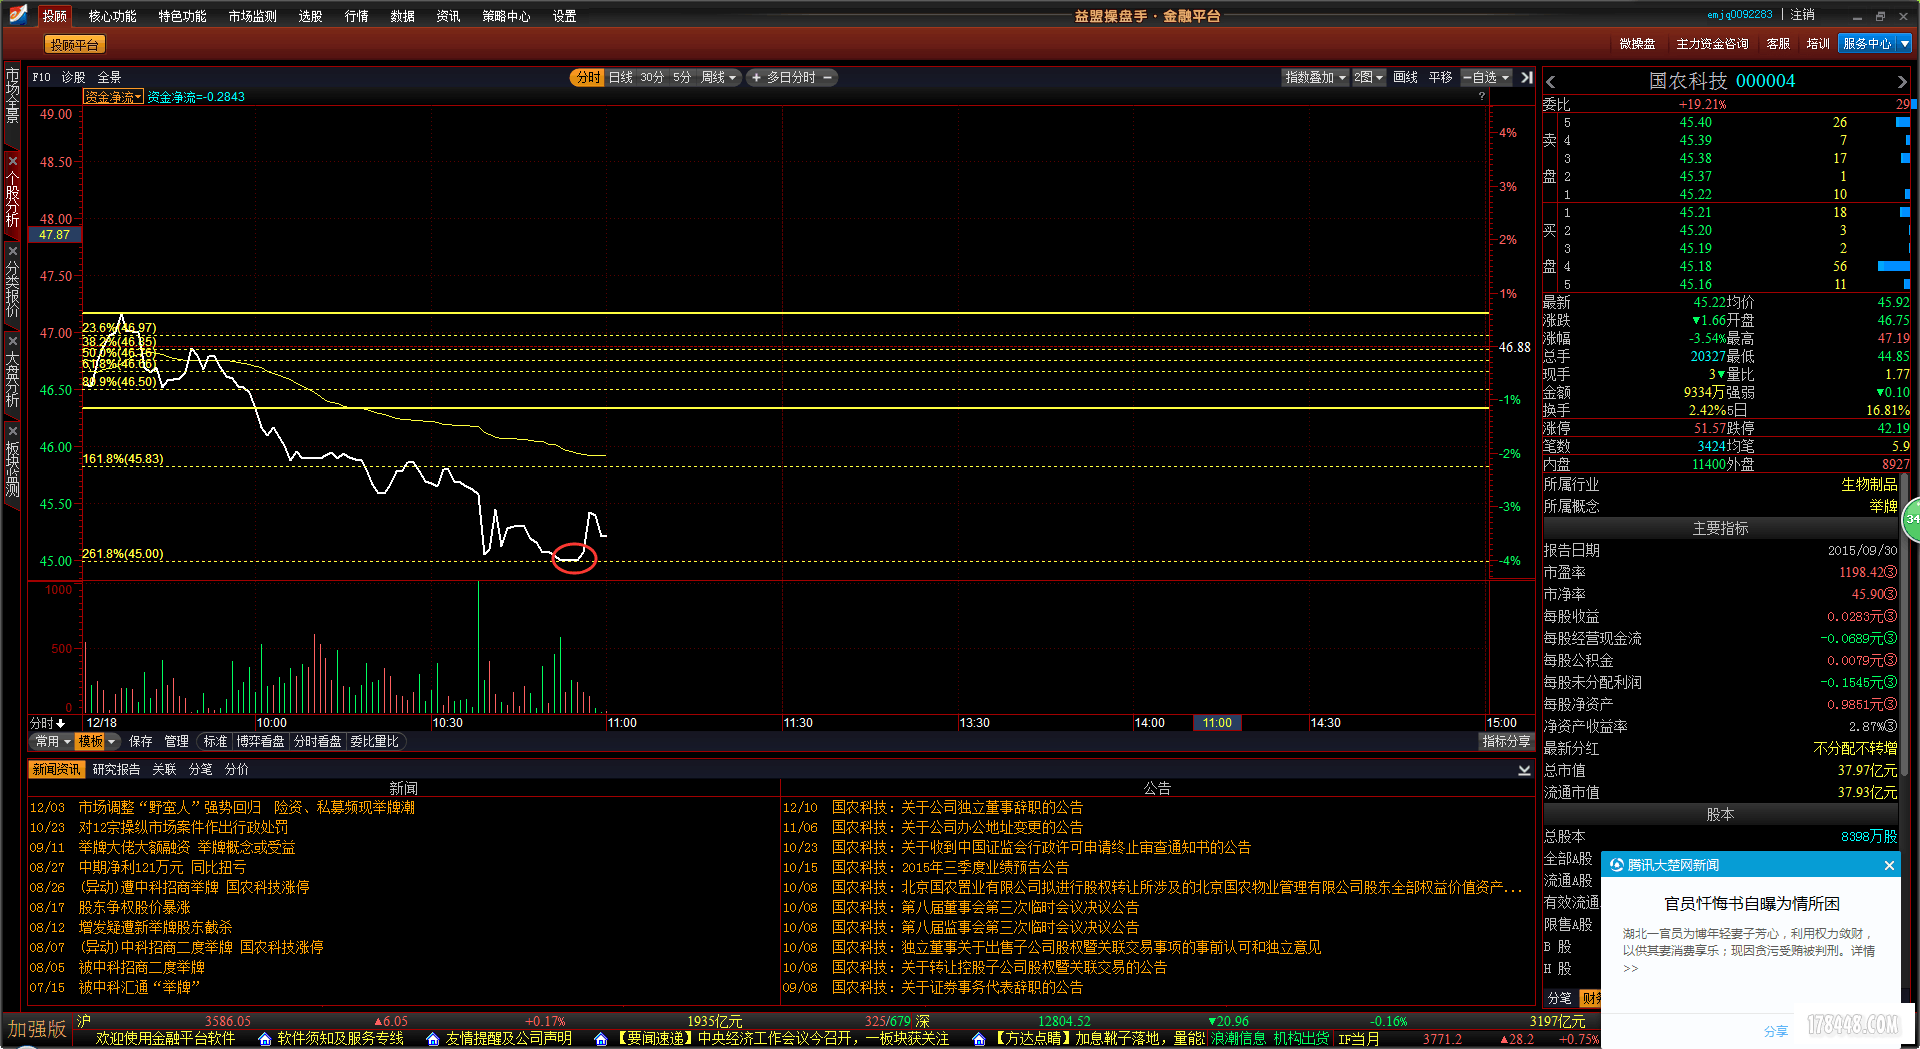Select the 标准 view mode
The height and width of the screenshot is (1049, 1920).
[x=215, y=741]
